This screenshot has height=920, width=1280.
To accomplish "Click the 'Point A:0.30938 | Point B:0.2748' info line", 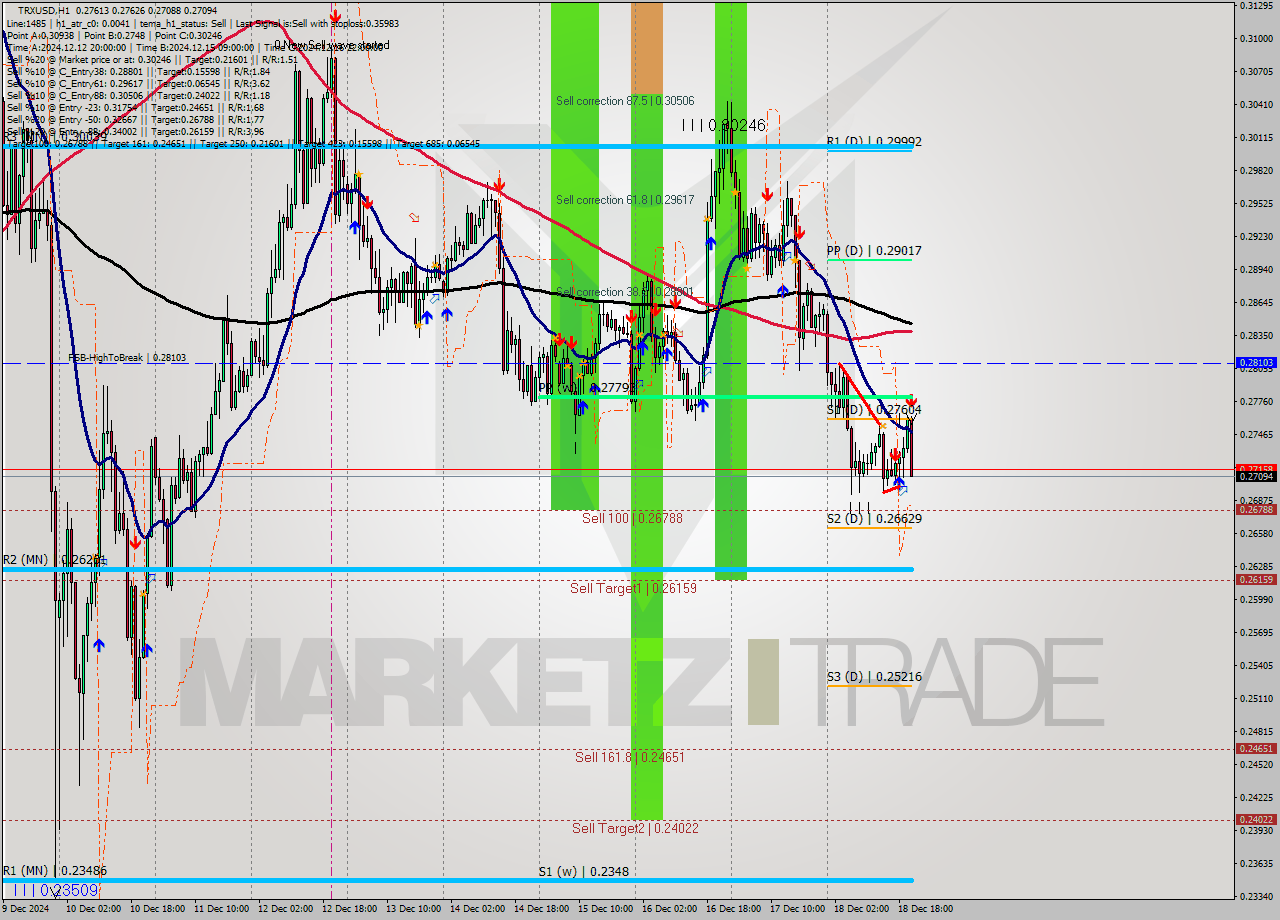I will point(114,35).
